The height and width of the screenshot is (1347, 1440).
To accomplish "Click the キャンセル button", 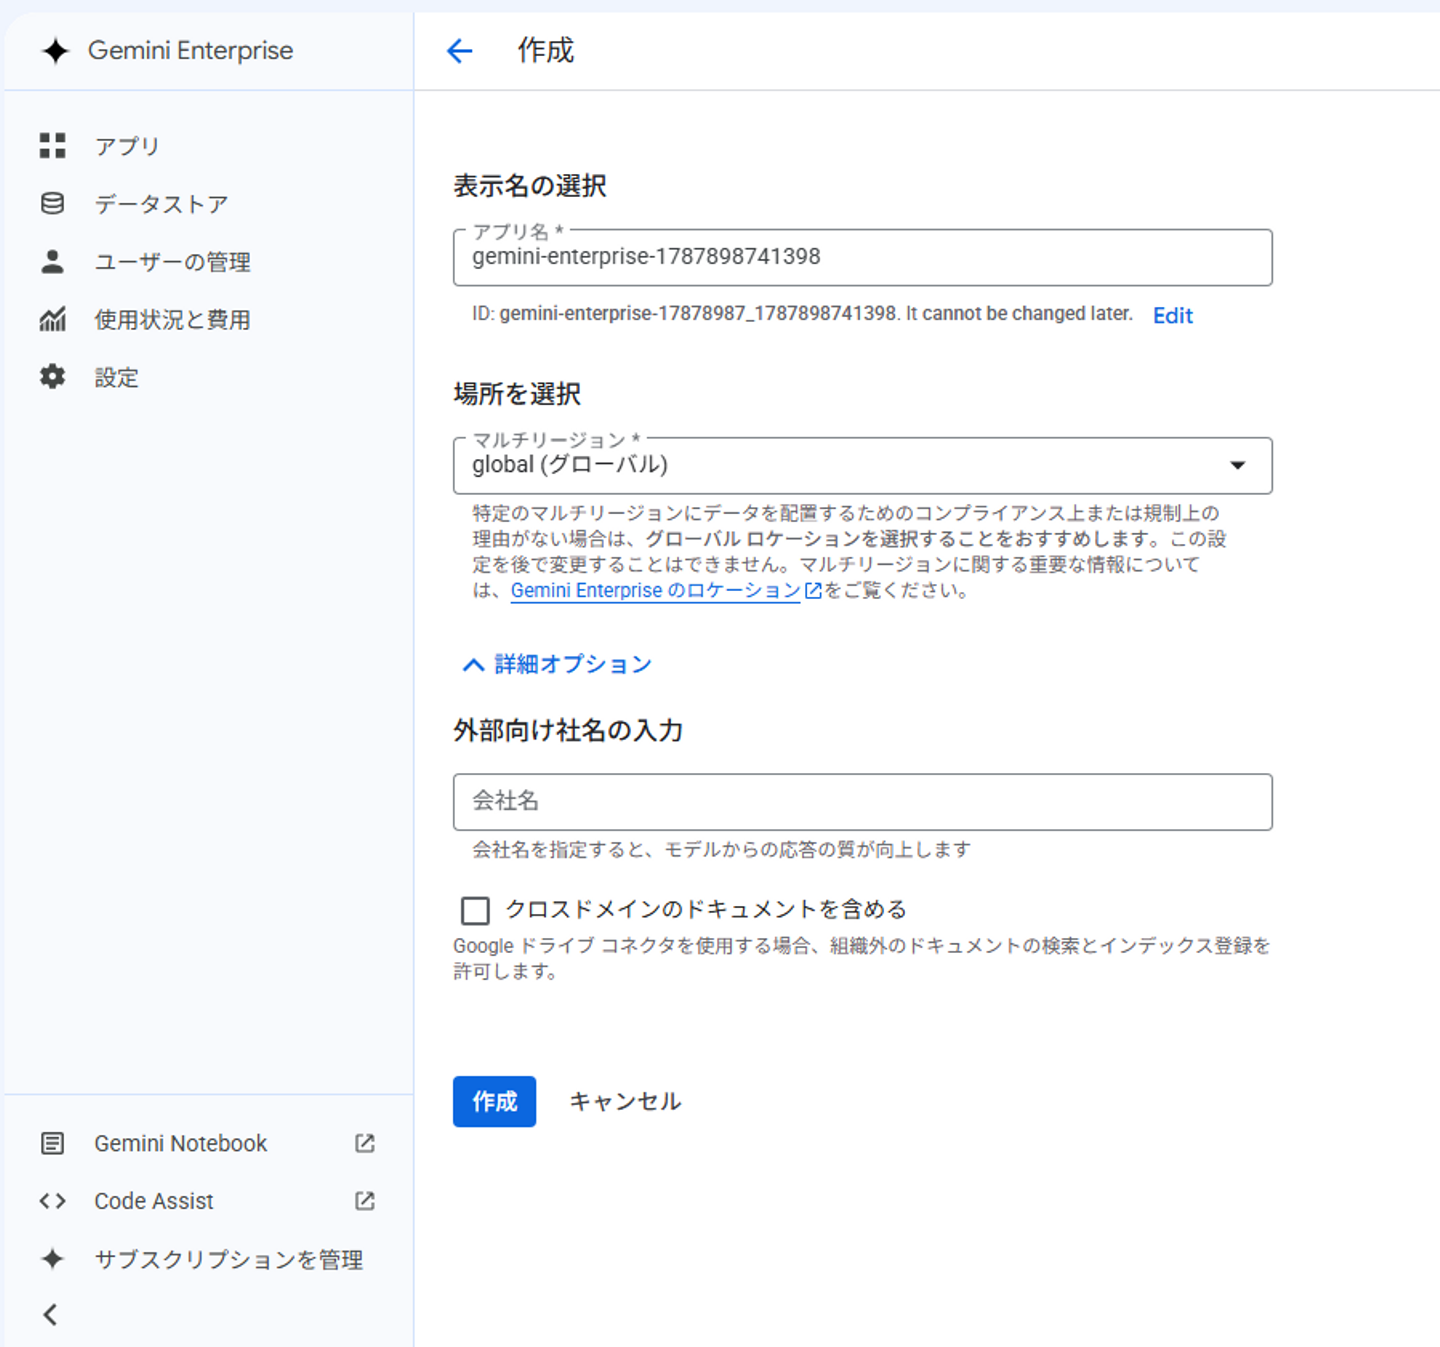I will 625,1101.
